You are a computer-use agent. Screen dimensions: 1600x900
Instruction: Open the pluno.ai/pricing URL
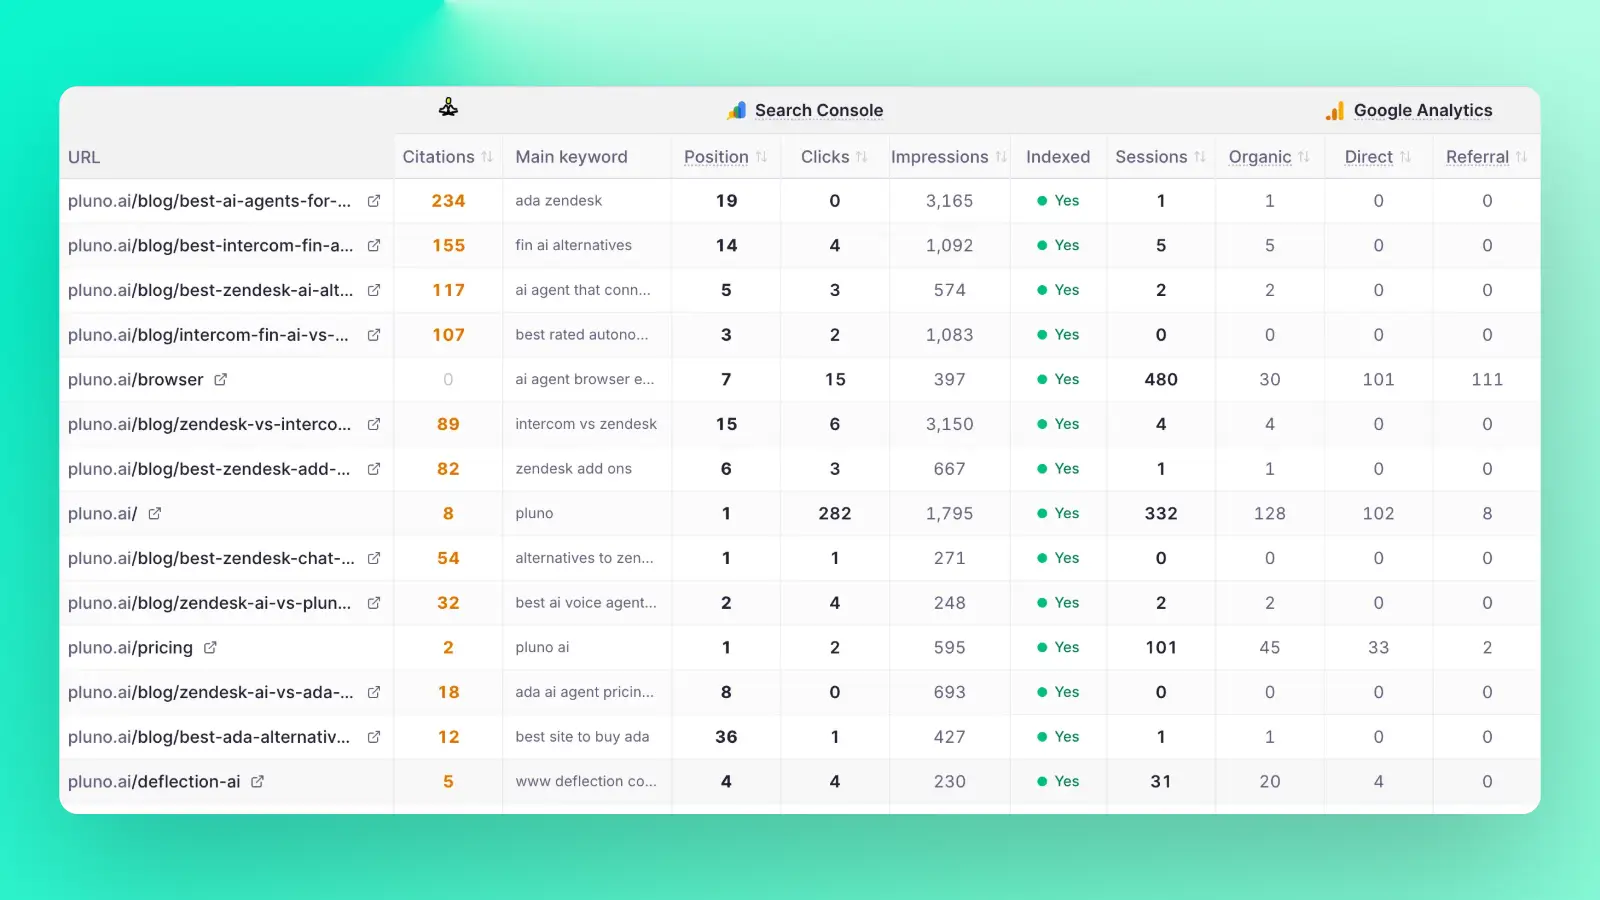(x=130, y=647)
